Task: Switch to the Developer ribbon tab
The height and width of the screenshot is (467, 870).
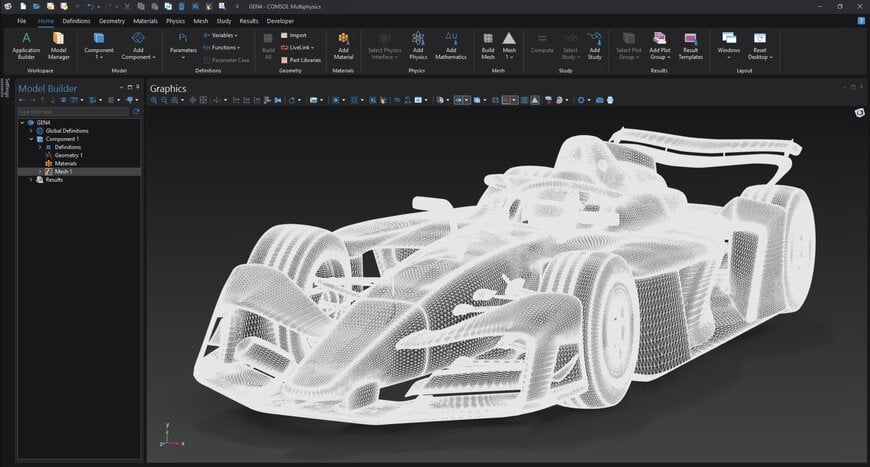Action: tap(280, 21)
